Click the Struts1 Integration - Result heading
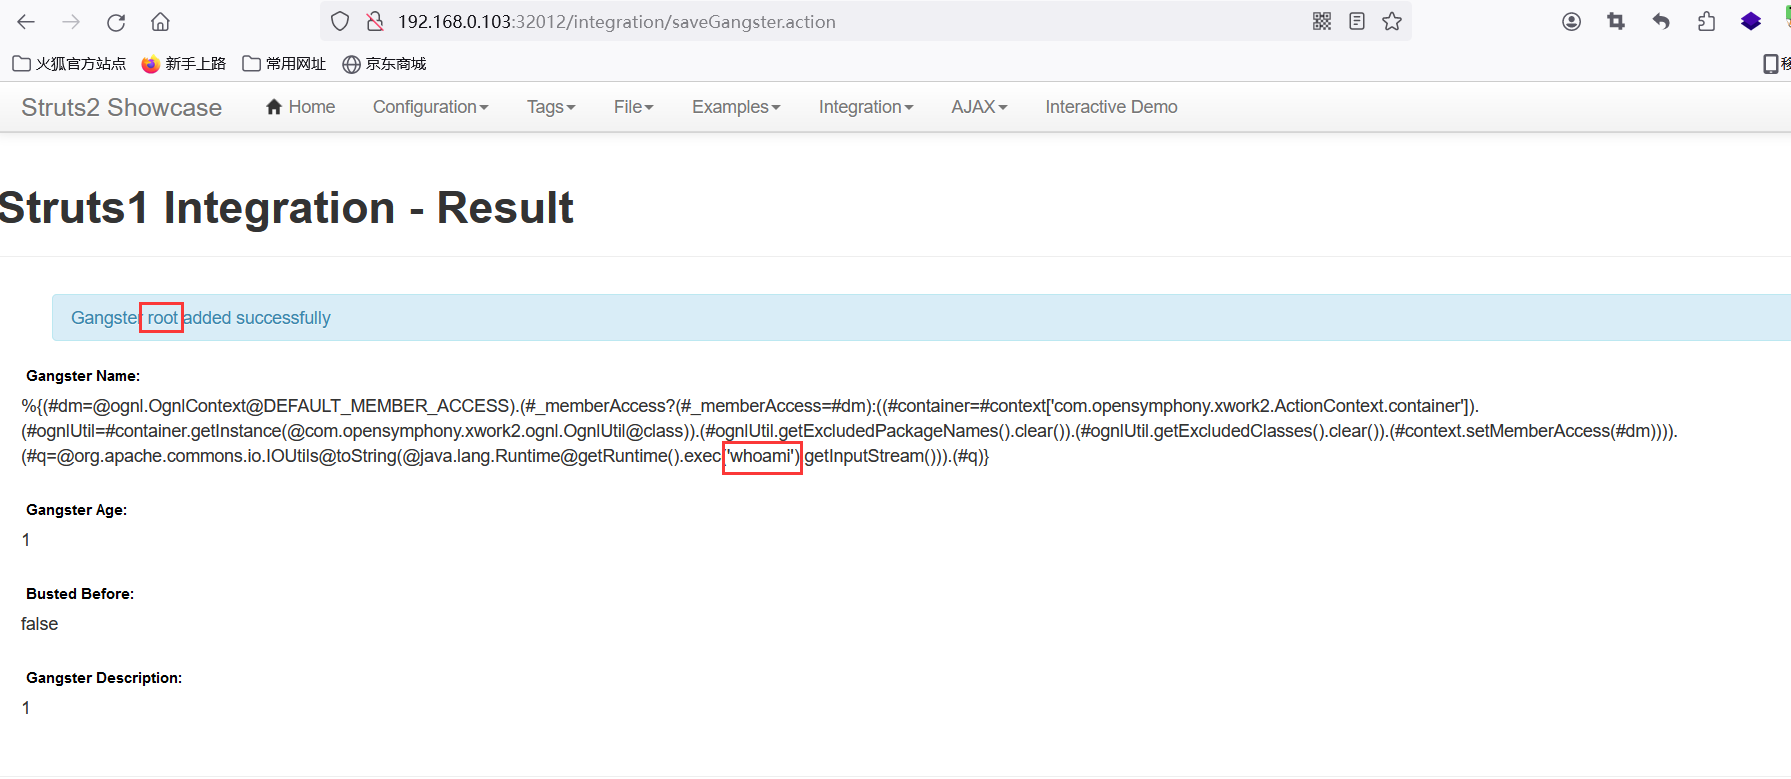The height and width of the screenshot is (779, 1791). click(287, 208)
